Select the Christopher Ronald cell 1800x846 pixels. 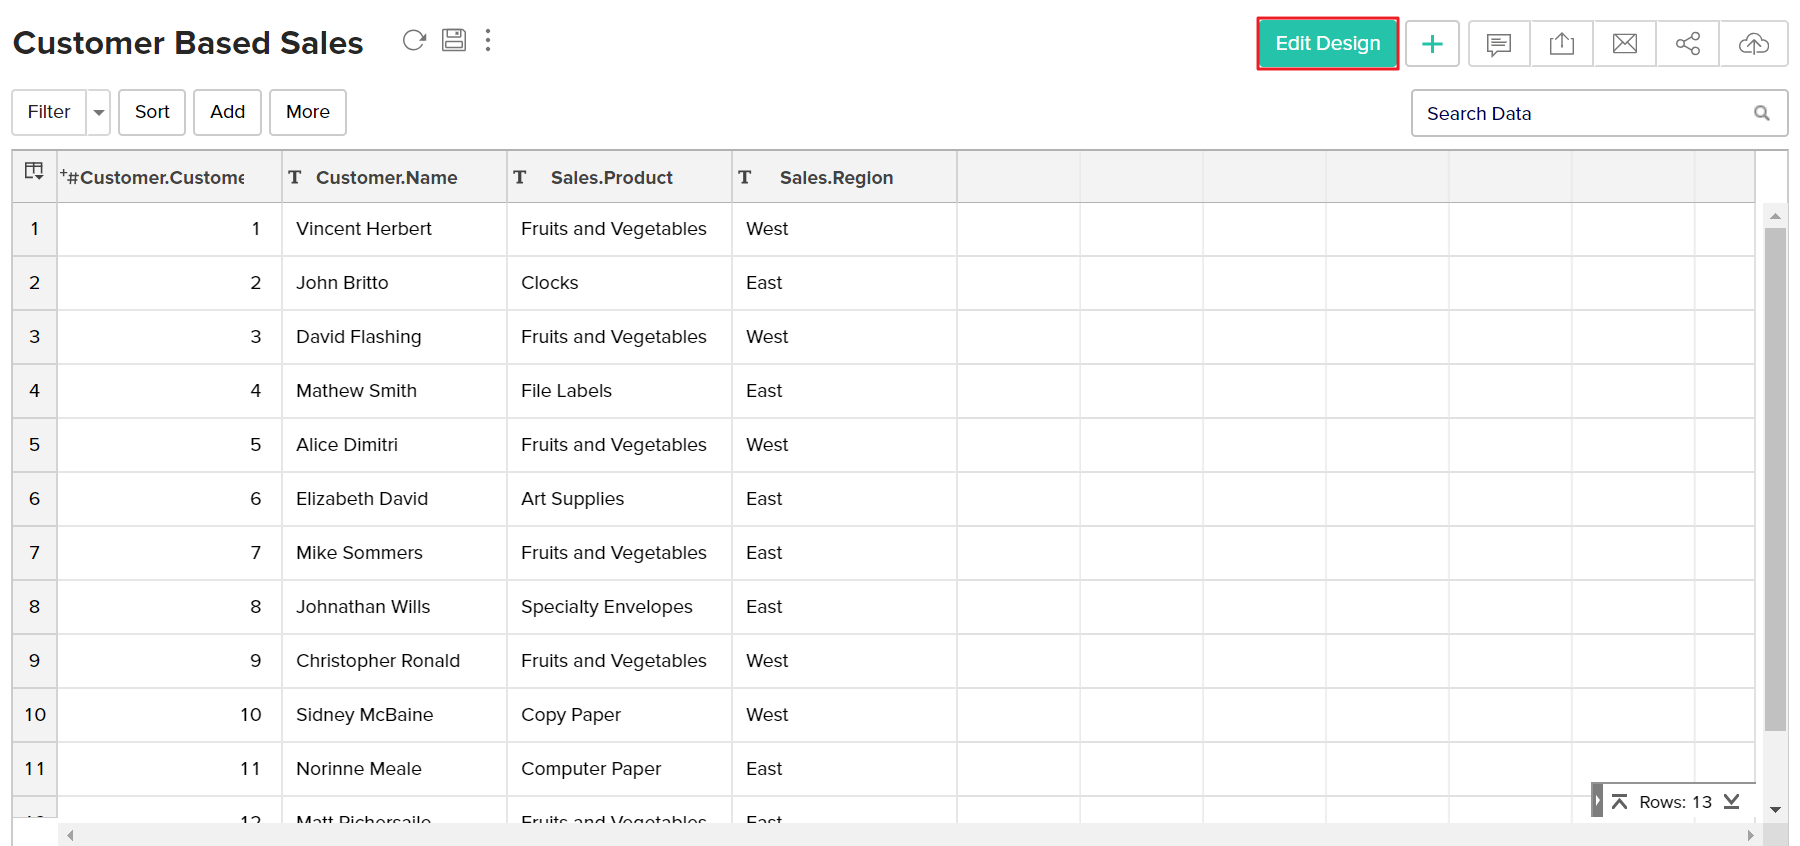coord(395,661)
